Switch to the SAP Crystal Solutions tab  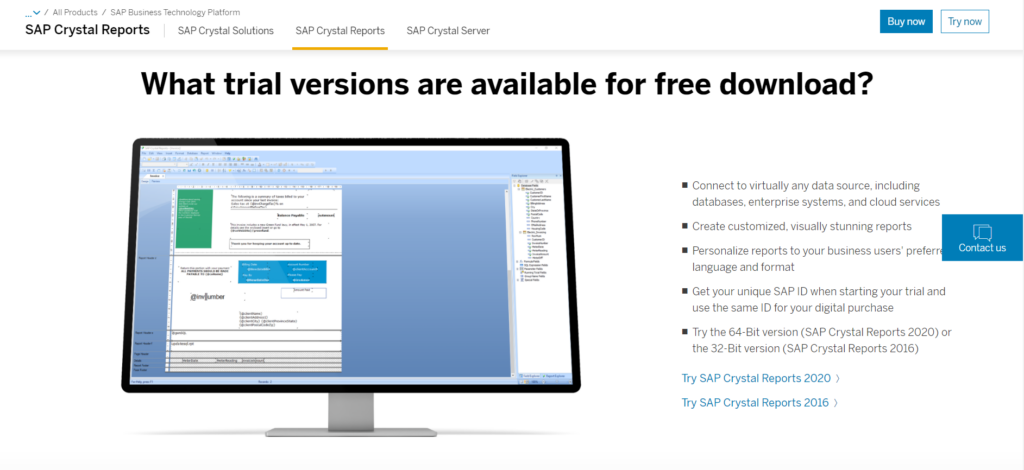click(225, 31)
